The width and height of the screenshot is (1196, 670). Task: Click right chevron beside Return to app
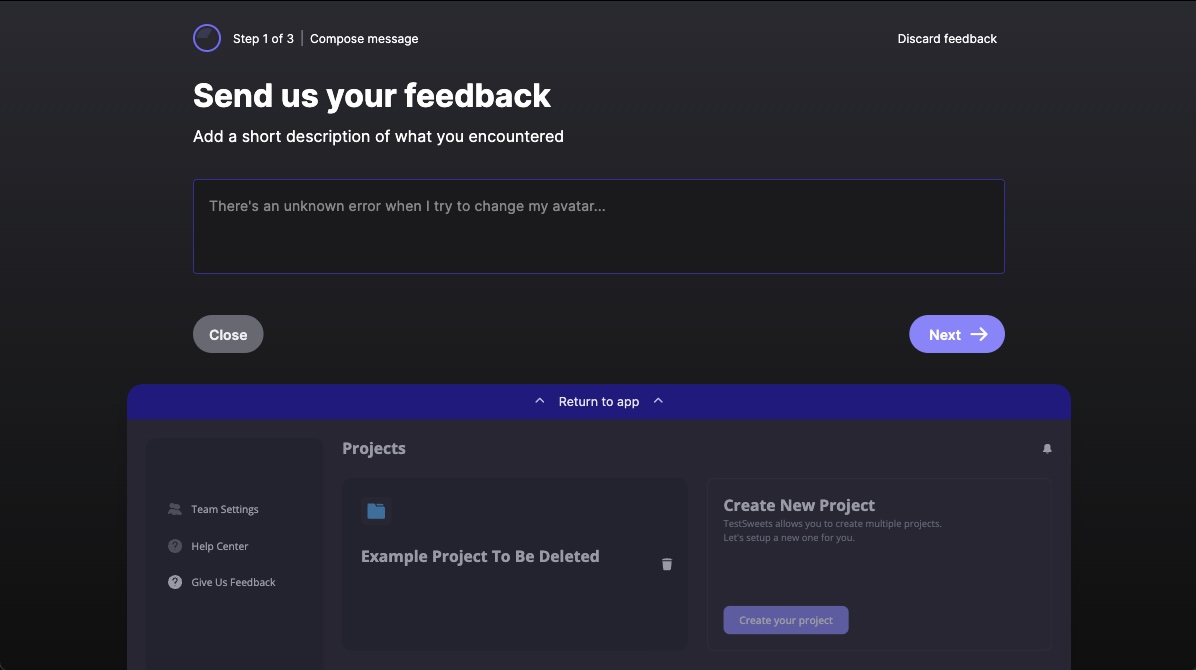[658, 401]
